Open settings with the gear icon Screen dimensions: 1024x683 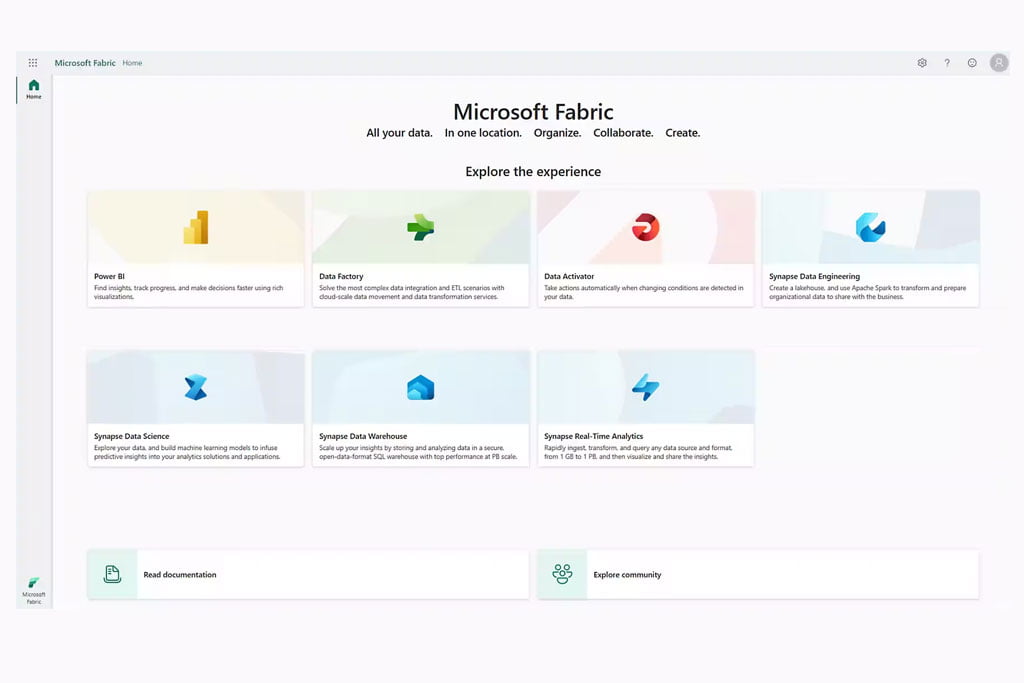[922, 63]
